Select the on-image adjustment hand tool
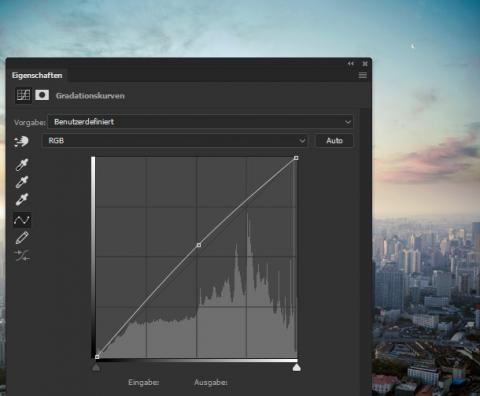Screen dimensions: 480x396 point(22,141)
